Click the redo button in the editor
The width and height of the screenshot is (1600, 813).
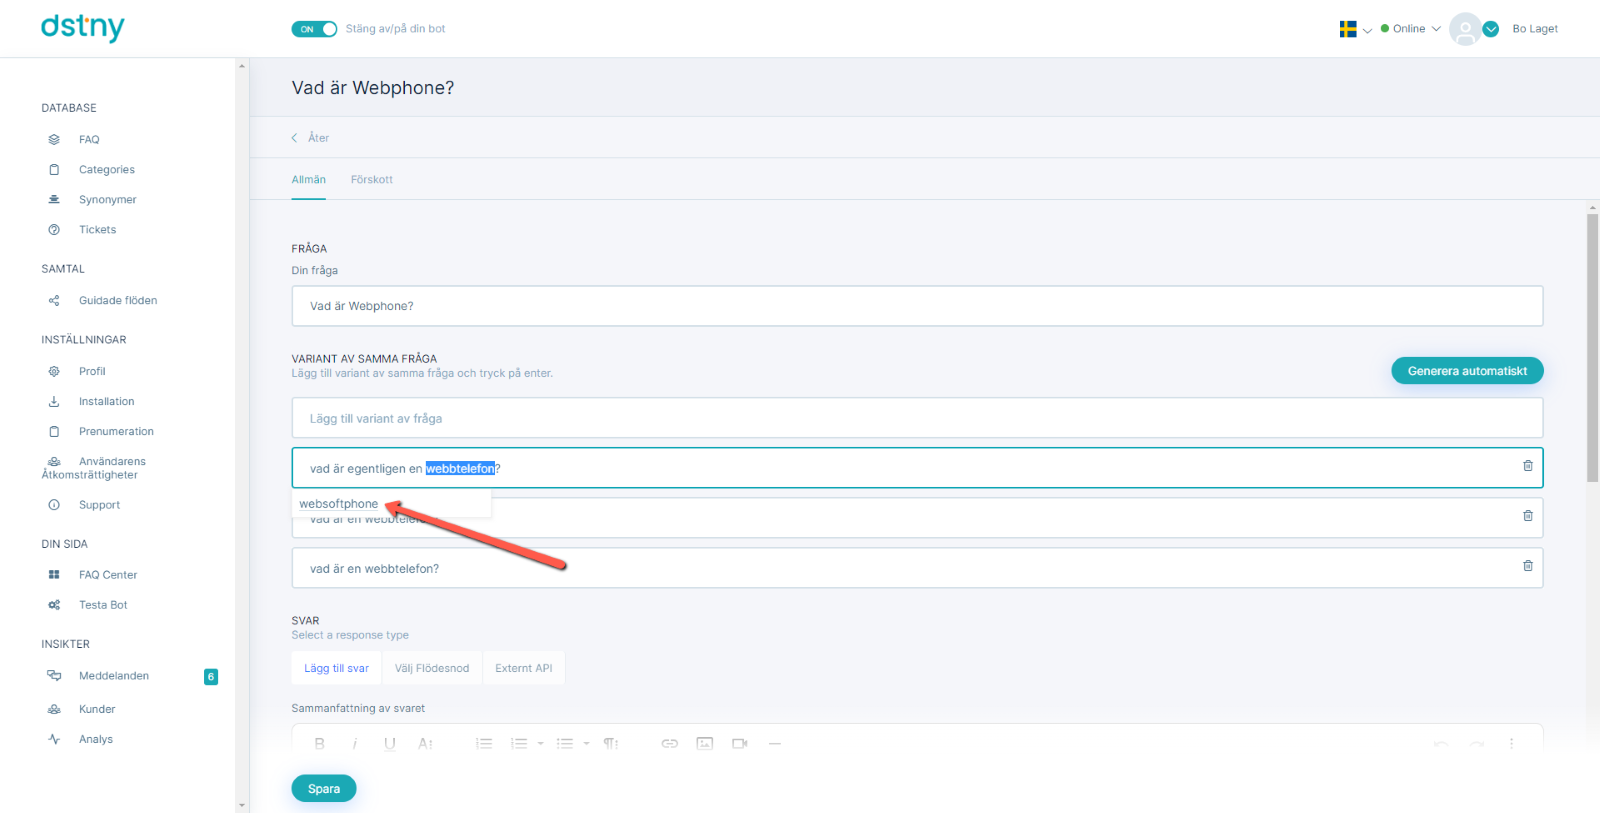[x=1476, y=744]
